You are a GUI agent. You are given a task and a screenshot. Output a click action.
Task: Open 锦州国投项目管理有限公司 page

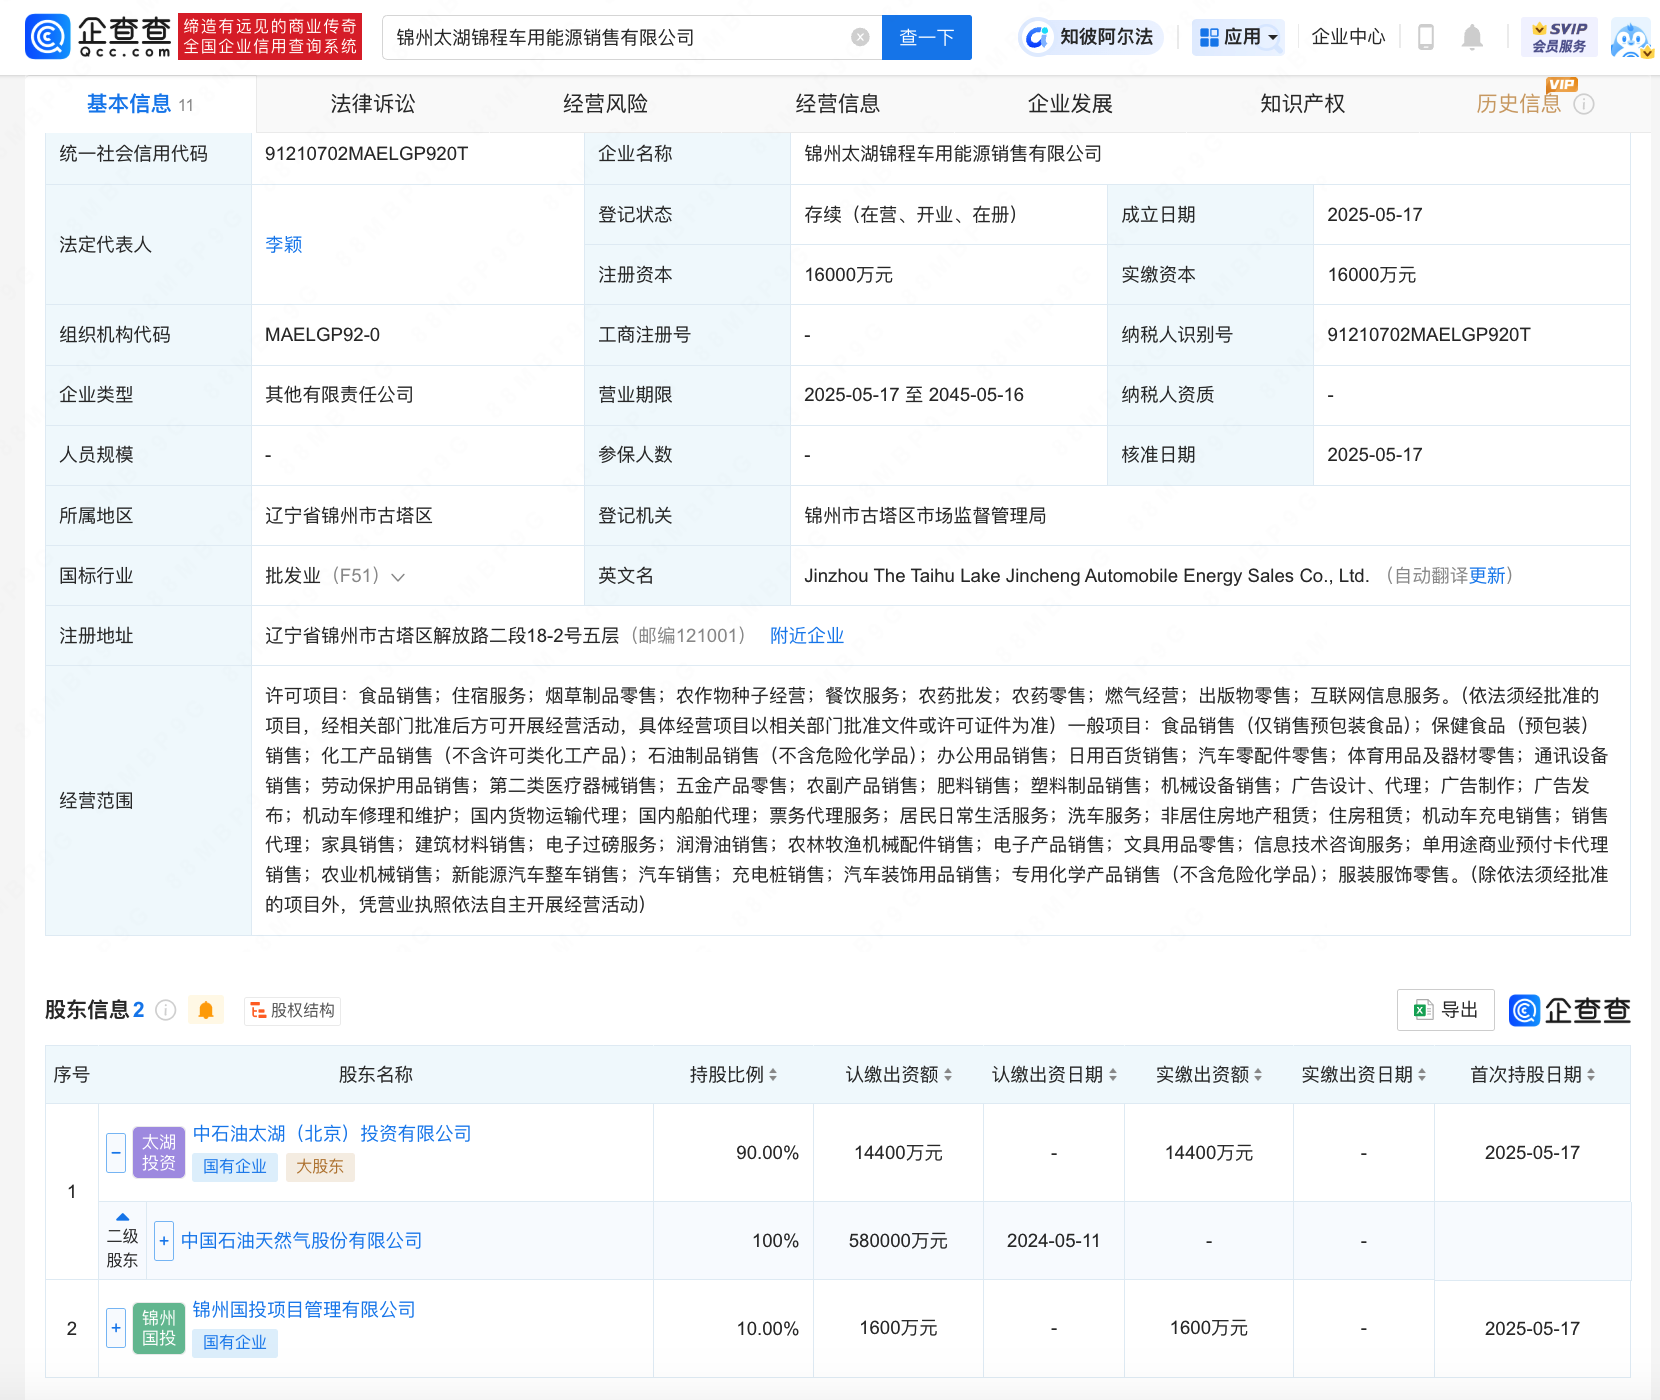click(x=304, y=1310)
